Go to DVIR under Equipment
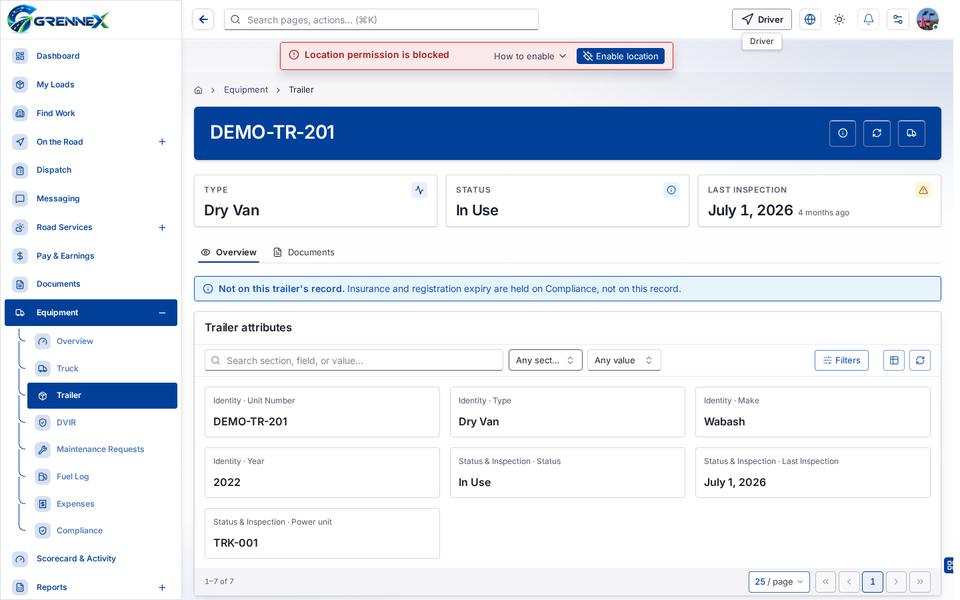The image size is (960, 600). tap(102, 422)
